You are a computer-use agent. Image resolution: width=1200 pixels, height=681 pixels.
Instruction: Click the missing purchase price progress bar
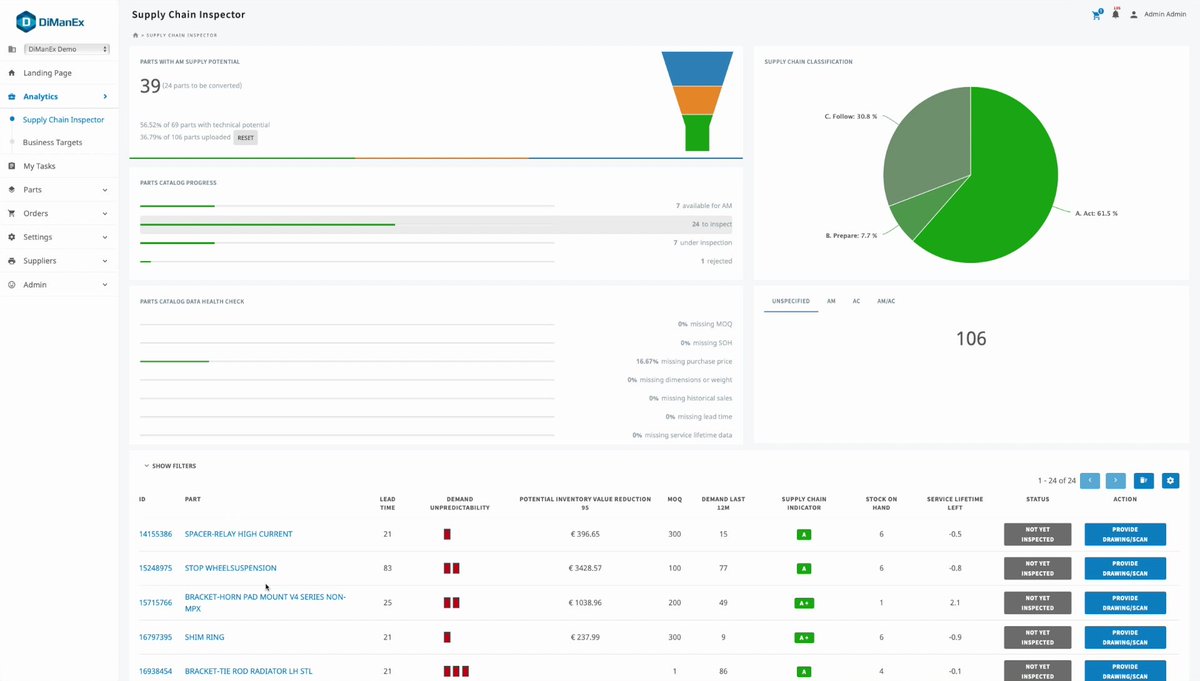347,361
